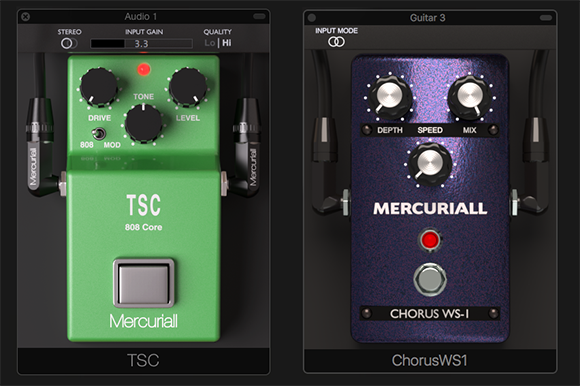Toggle INPUT MODE icon in Chorus plugin

pos(336,42)
